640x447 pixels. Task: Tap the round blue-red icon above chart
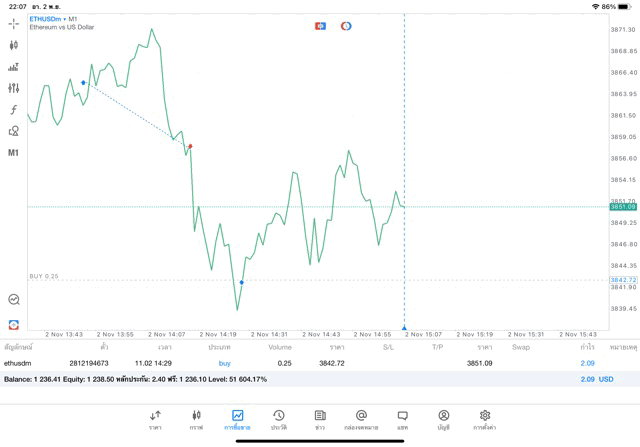click(346, 26)
